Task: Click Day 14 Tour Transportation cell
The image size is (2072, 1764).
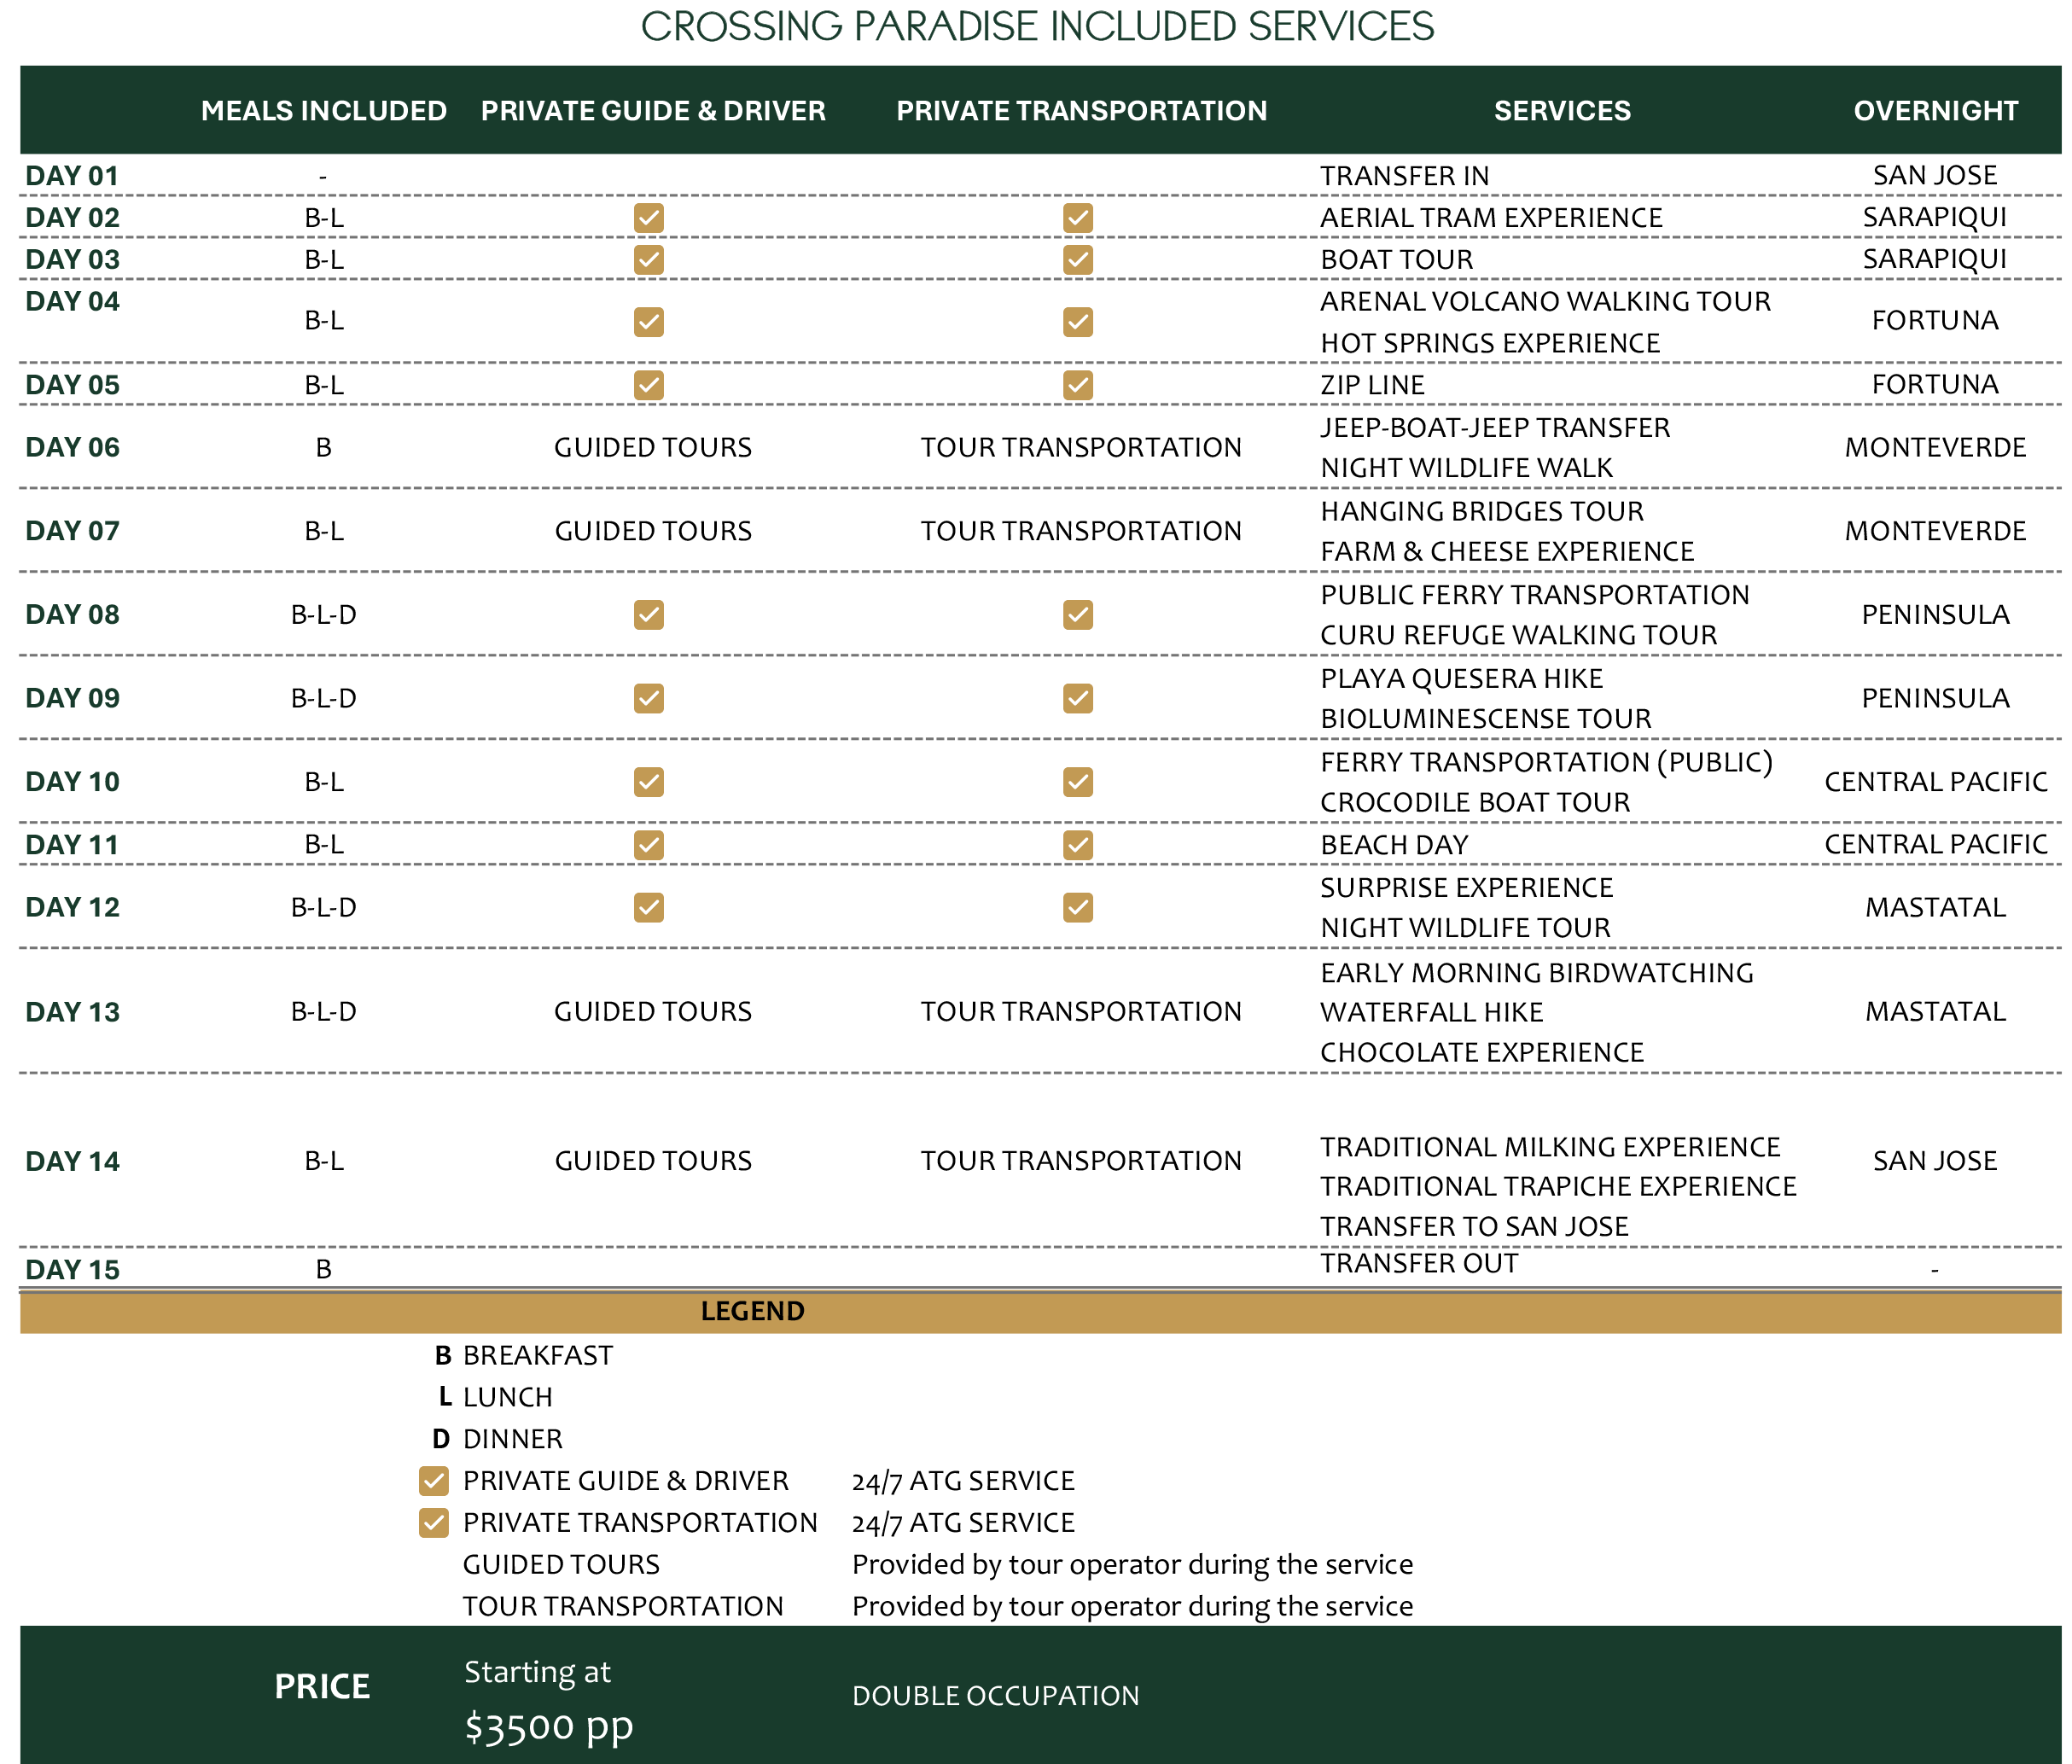Action: point(1081,1161)
